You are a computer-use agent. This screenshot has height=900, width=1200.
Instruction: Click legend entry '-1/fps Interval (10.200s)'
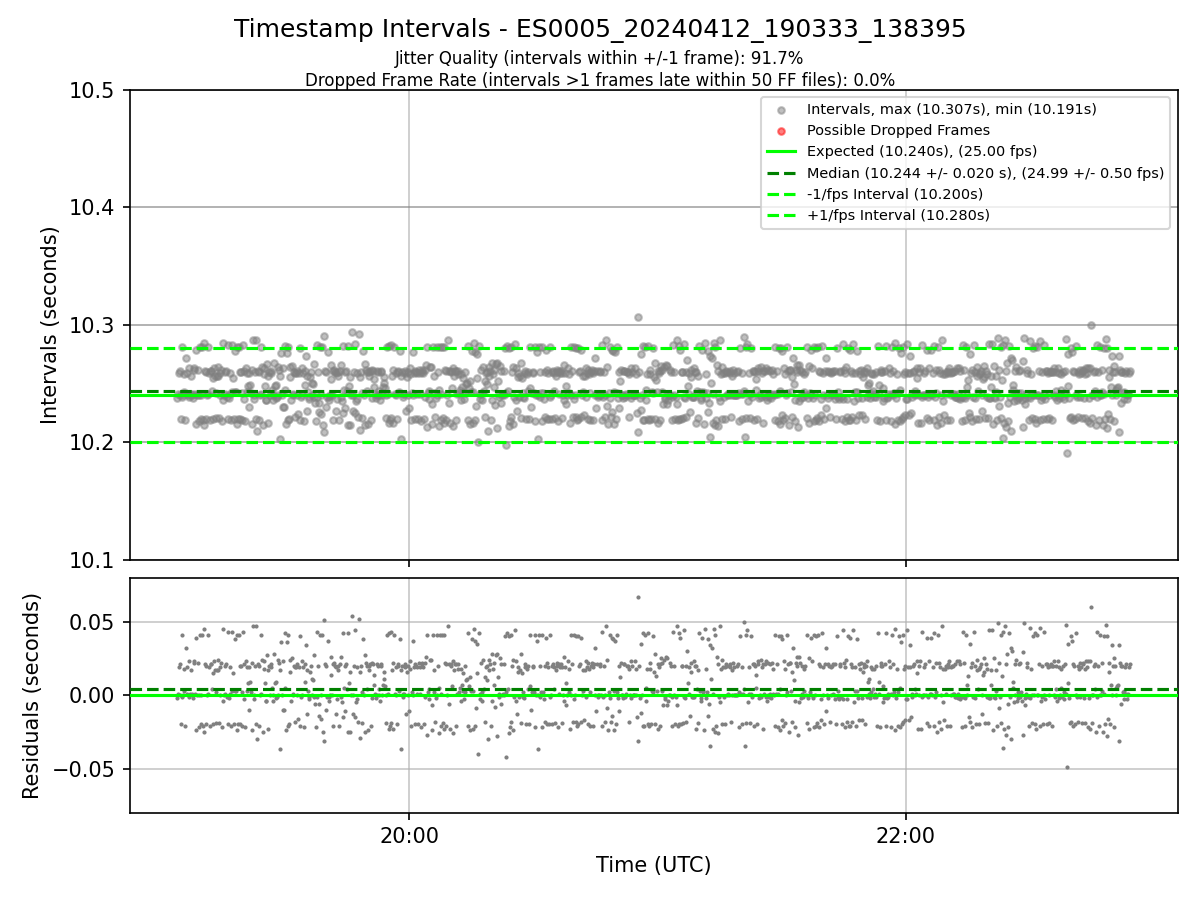tap(895, 194)
